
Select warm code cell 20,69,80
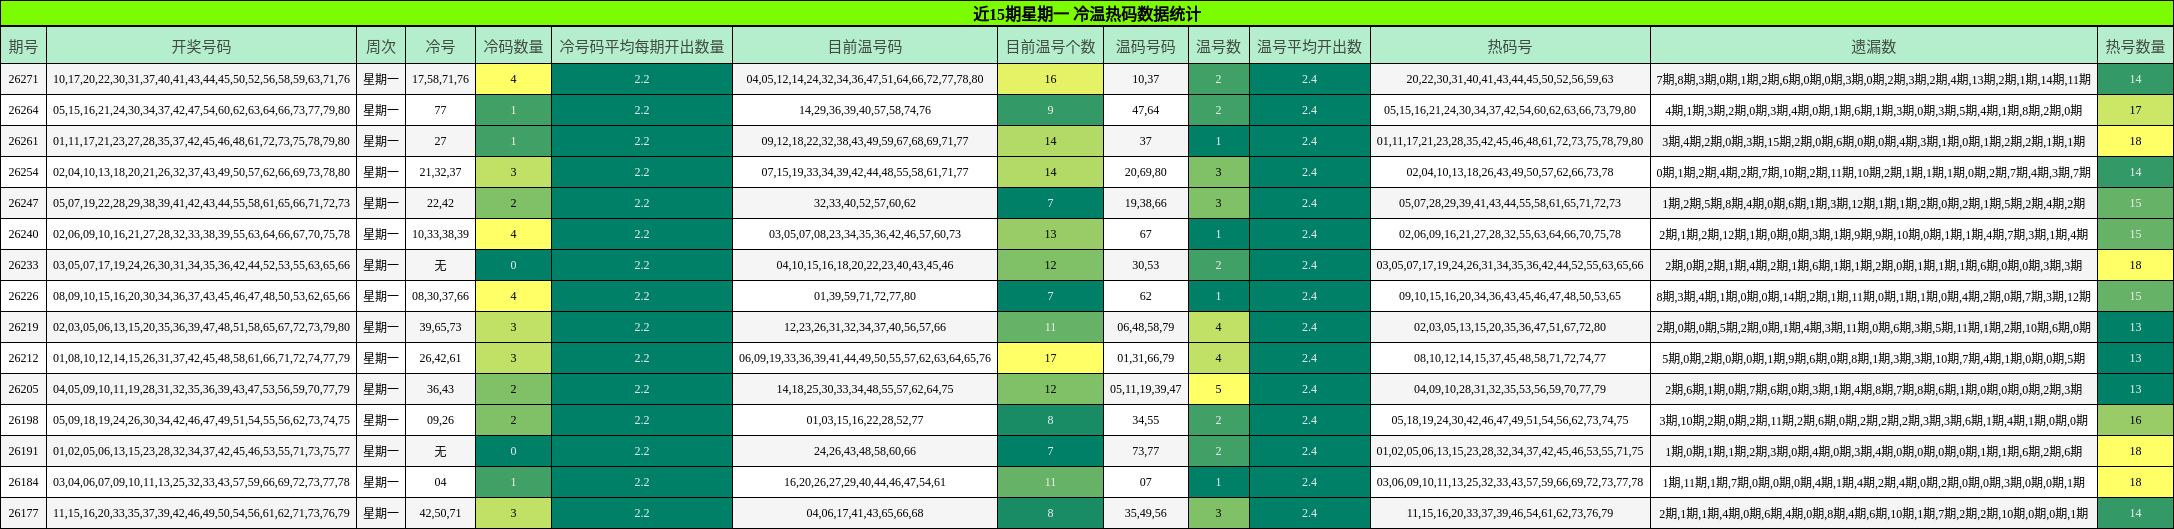click(x=1146, y=172)
